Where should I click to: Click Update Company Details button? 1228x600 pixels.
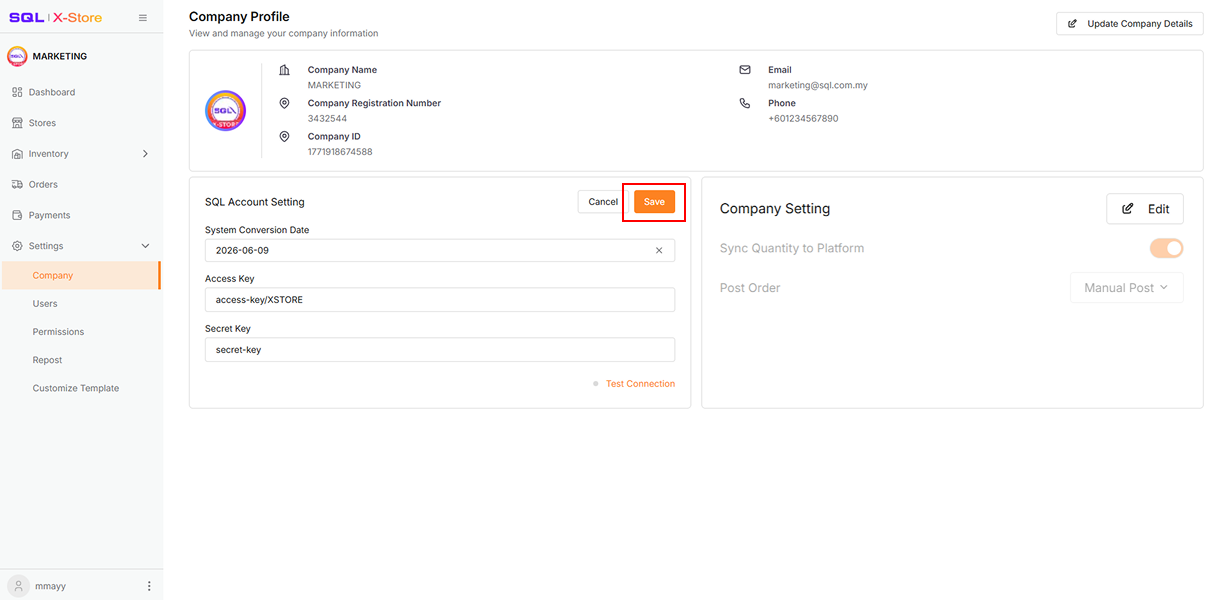pos(1129,23)
